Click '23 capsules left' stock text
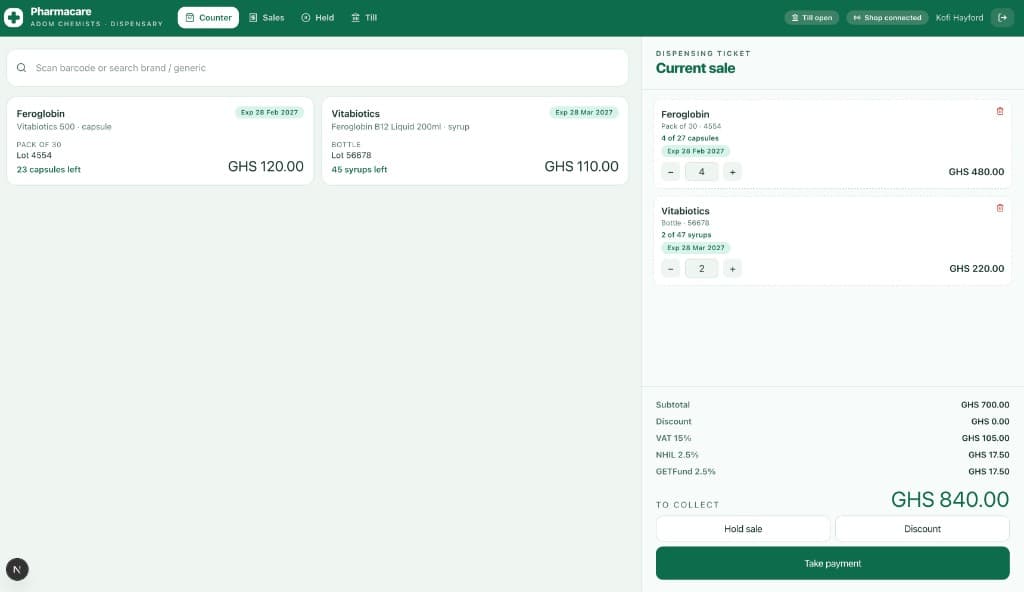1024x592 pixels. click(x=48, y=170)
